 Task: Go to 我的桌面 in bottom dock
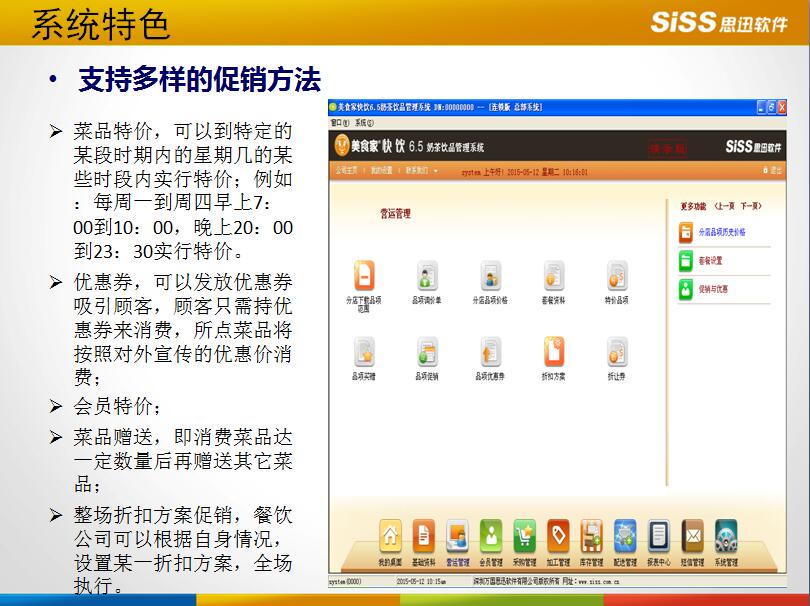pos(391,537)
